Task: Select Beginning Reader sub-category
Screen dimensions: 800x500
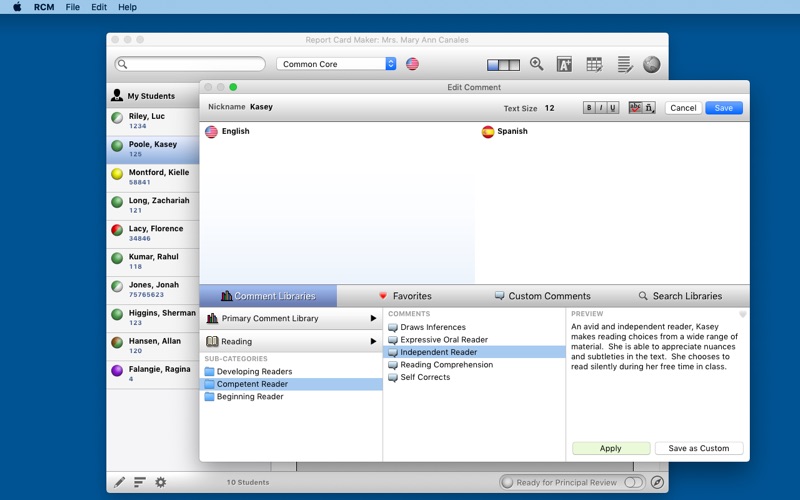Action: point(291,396)
